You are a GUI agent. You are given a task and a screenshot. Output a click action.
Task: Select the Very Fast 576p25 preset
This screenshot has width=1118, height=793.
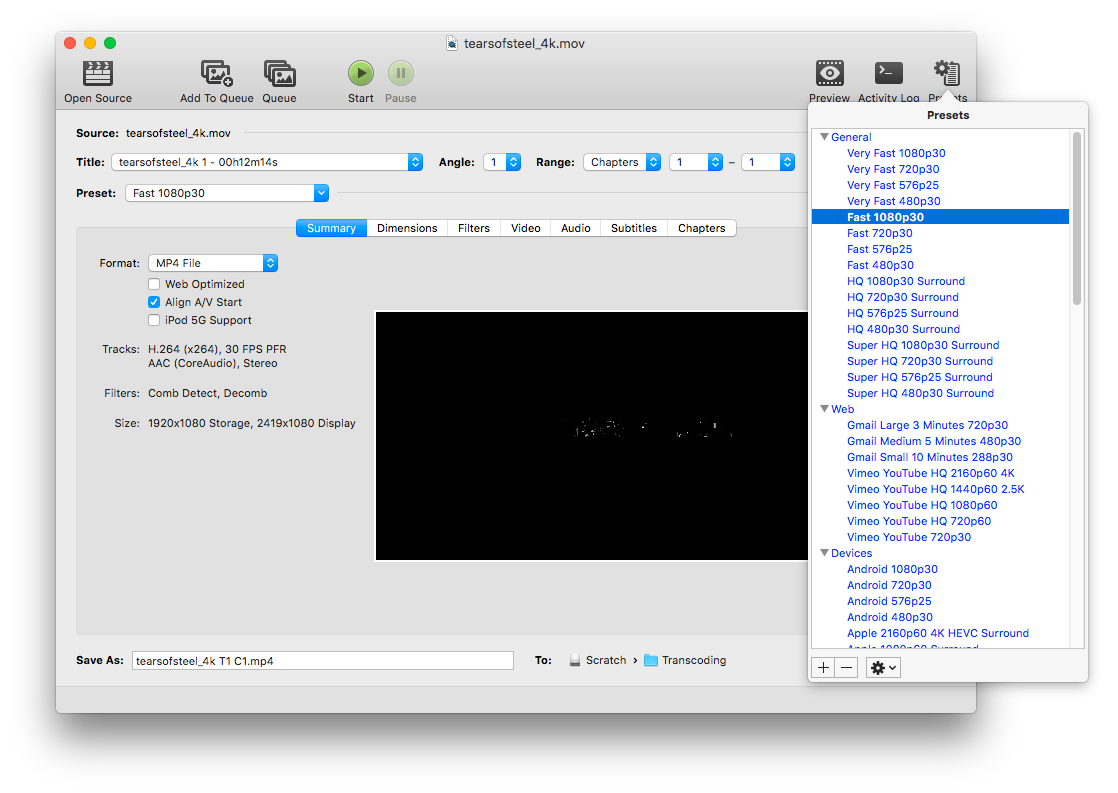click(x=893, y=185)
